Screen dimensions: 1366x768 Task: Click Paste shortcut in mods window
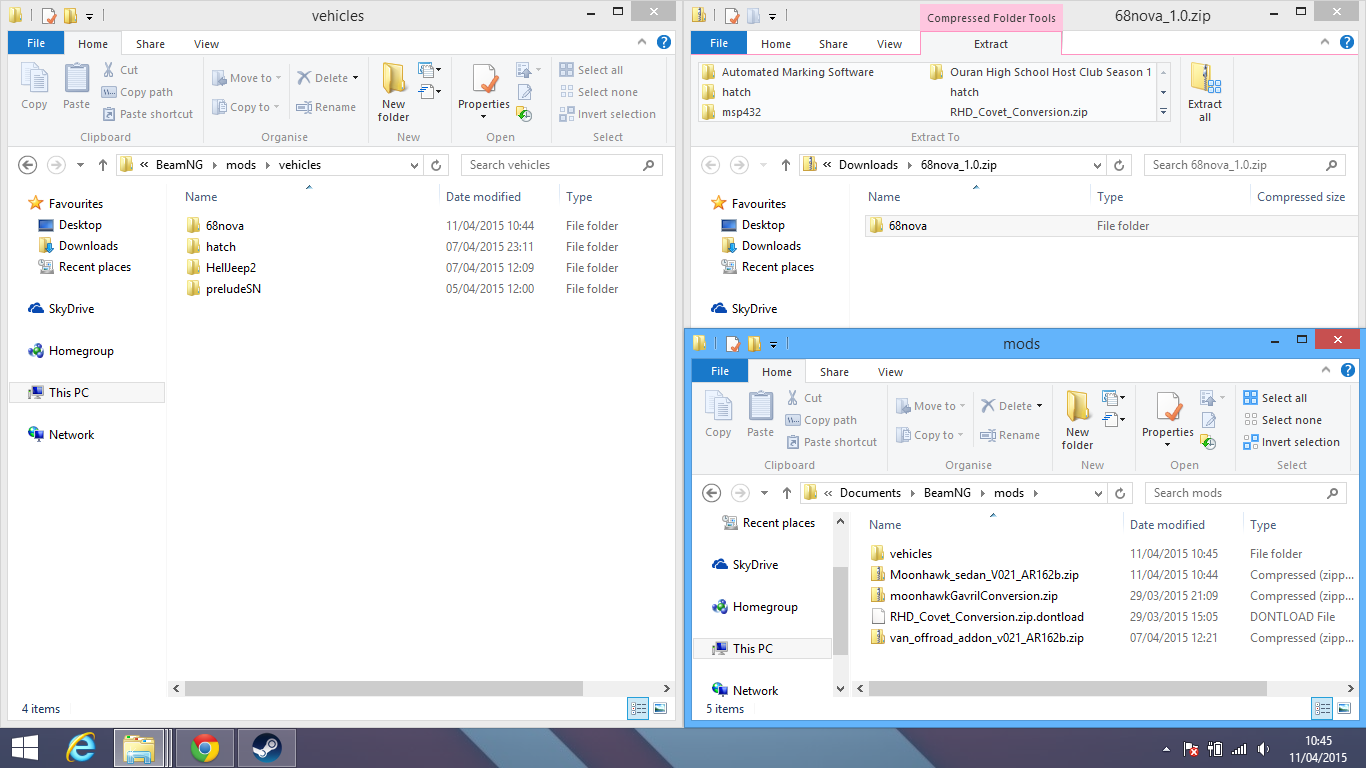pos(831,442)
